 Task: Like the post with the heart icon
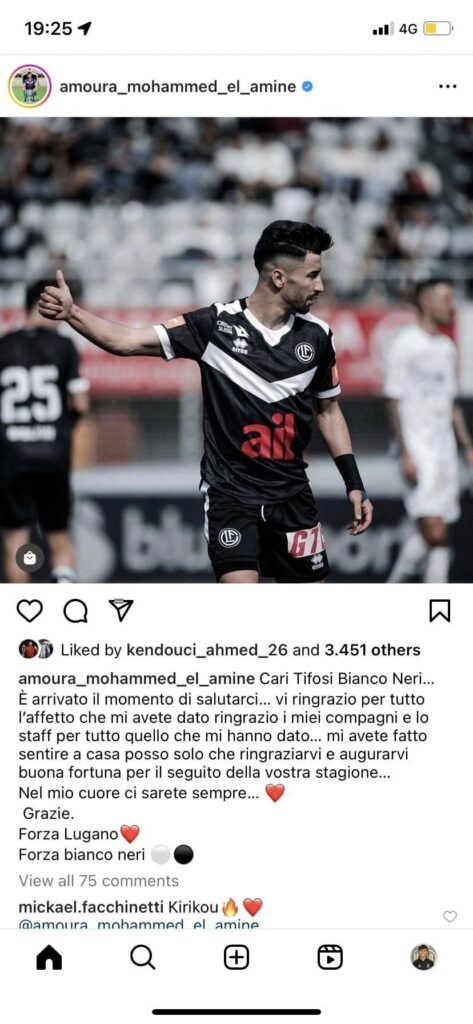pyautogui.click(x=29, y=611)
